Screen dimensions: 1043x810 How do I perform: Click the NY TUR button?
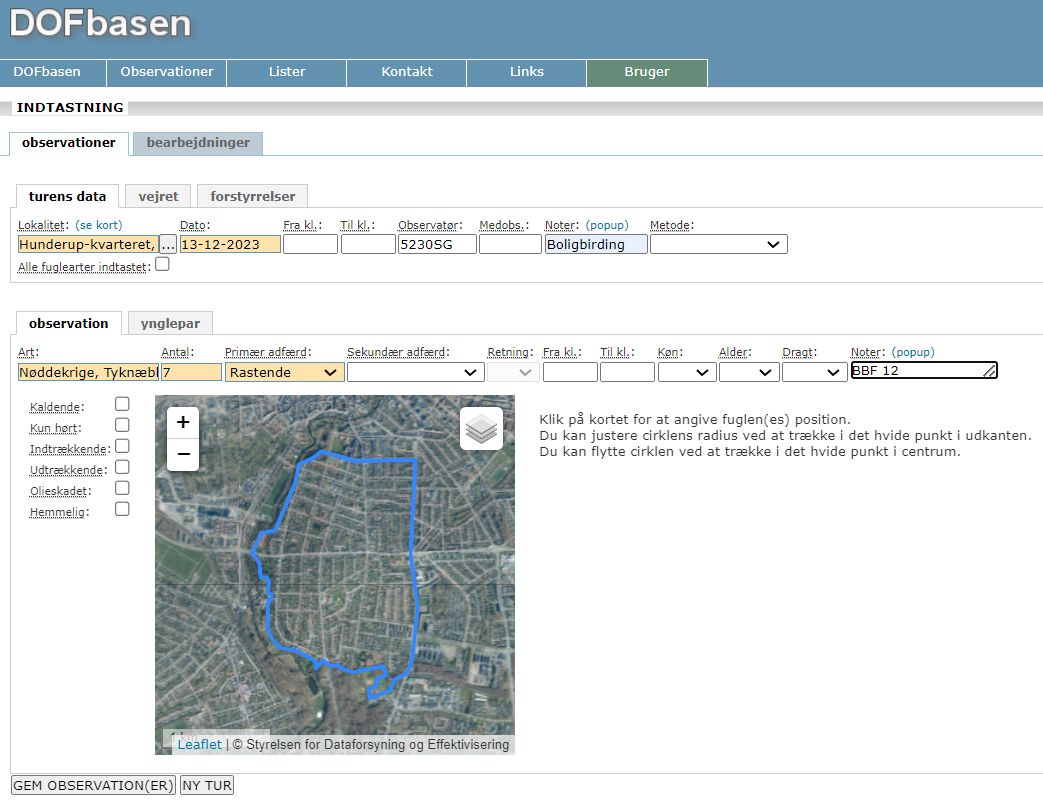tap(207, 785)
